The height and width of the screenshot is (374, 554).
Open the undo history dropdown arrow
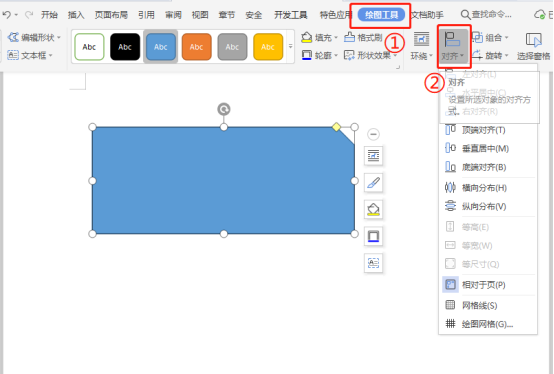(16, 15)
